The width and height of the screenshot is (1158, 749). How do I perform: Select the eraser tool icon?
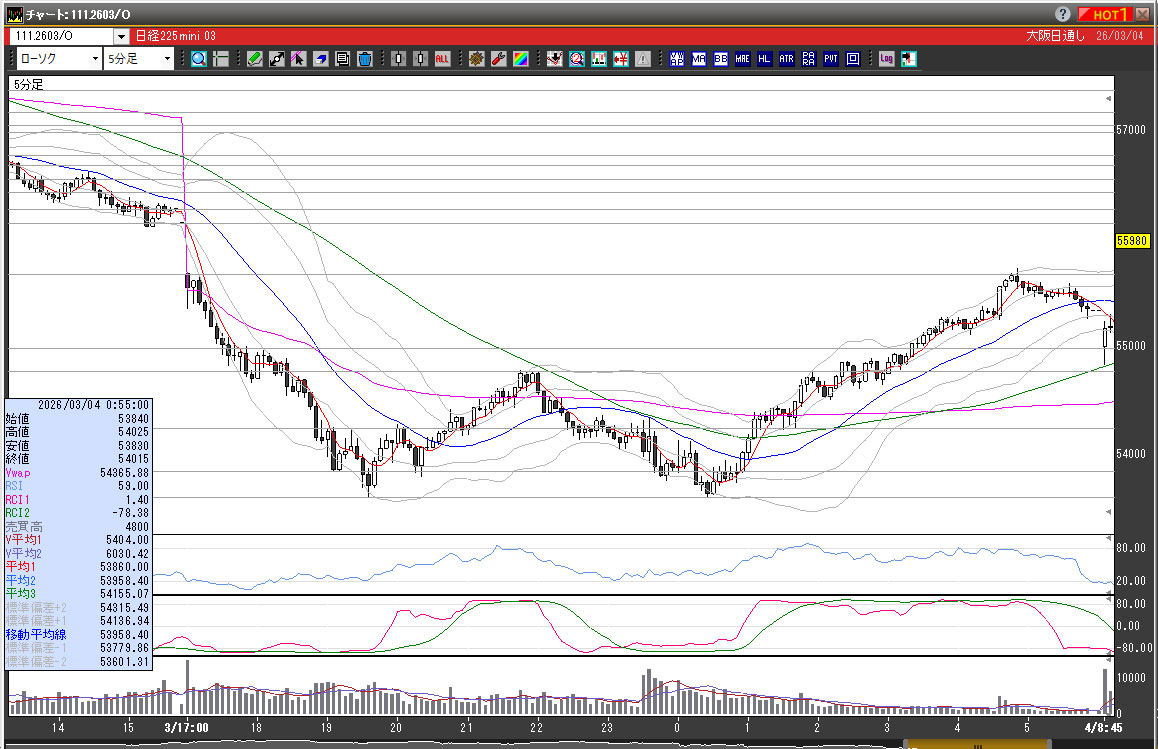[x=321, y=59]
